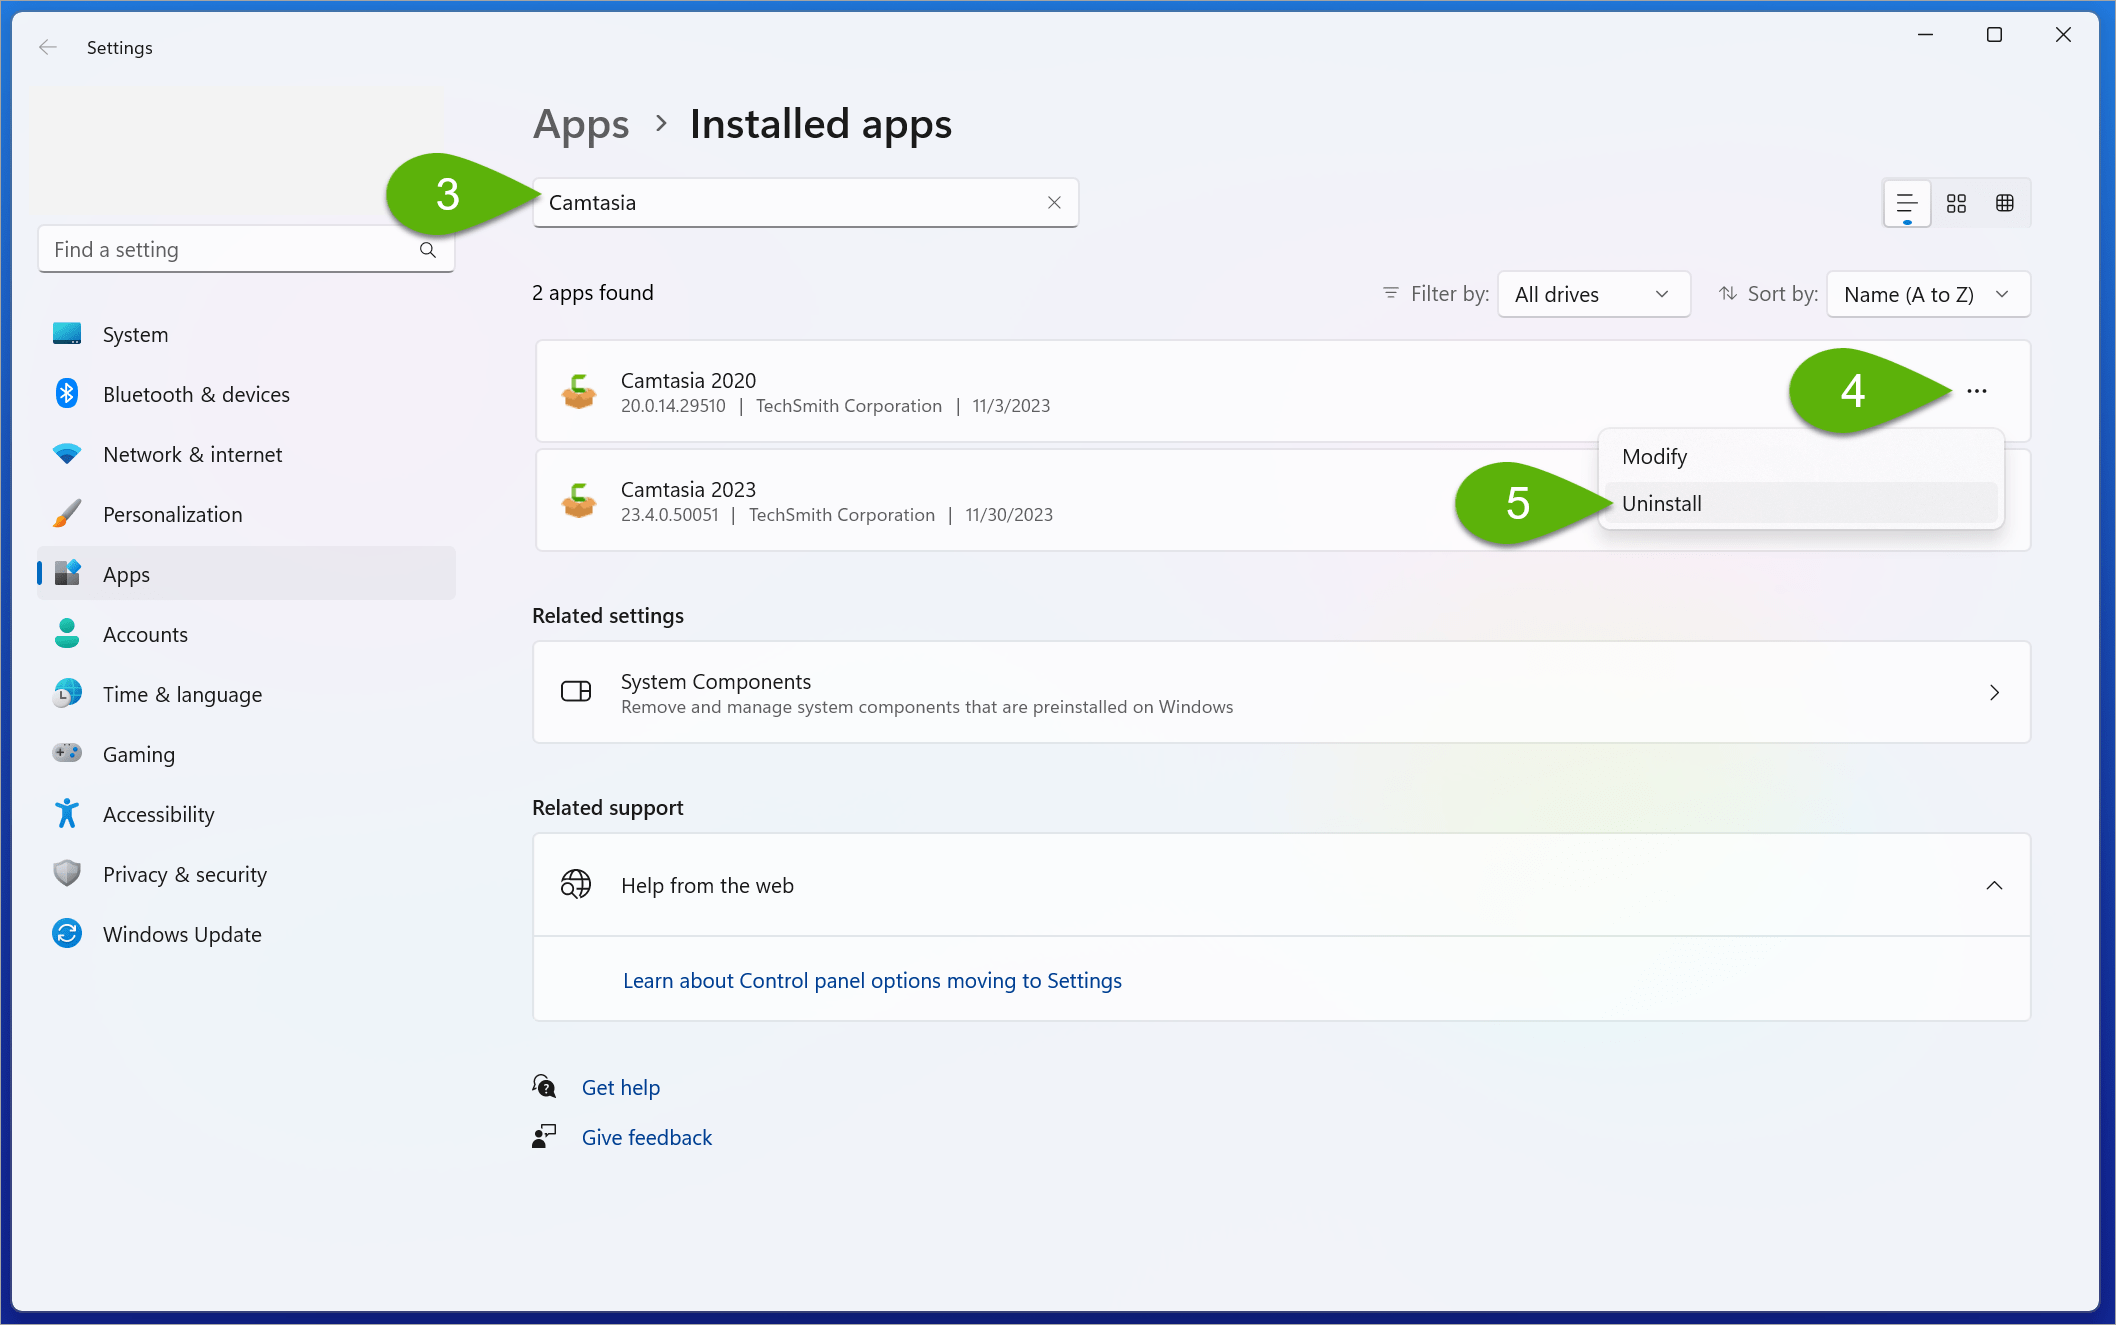Switch to the table view layout icon
Image resolution: width=2116 pixels, height=1325 pixels.
(x=2005, y=204)
